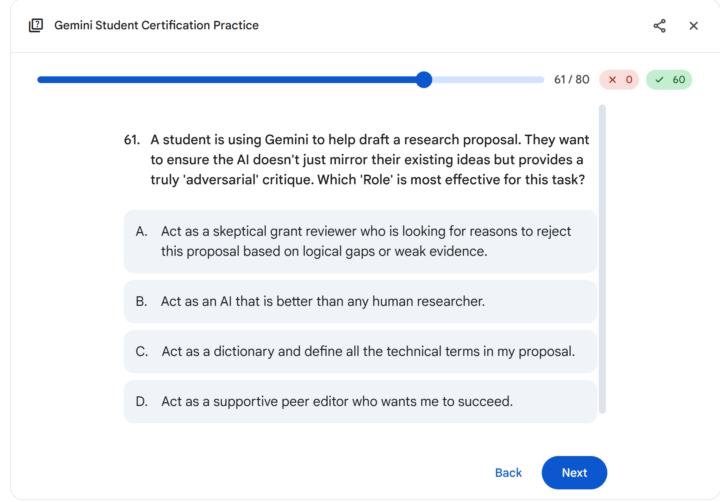720x502 pixels.
Task: Open the share icon in header
Action: click(660, 26)
